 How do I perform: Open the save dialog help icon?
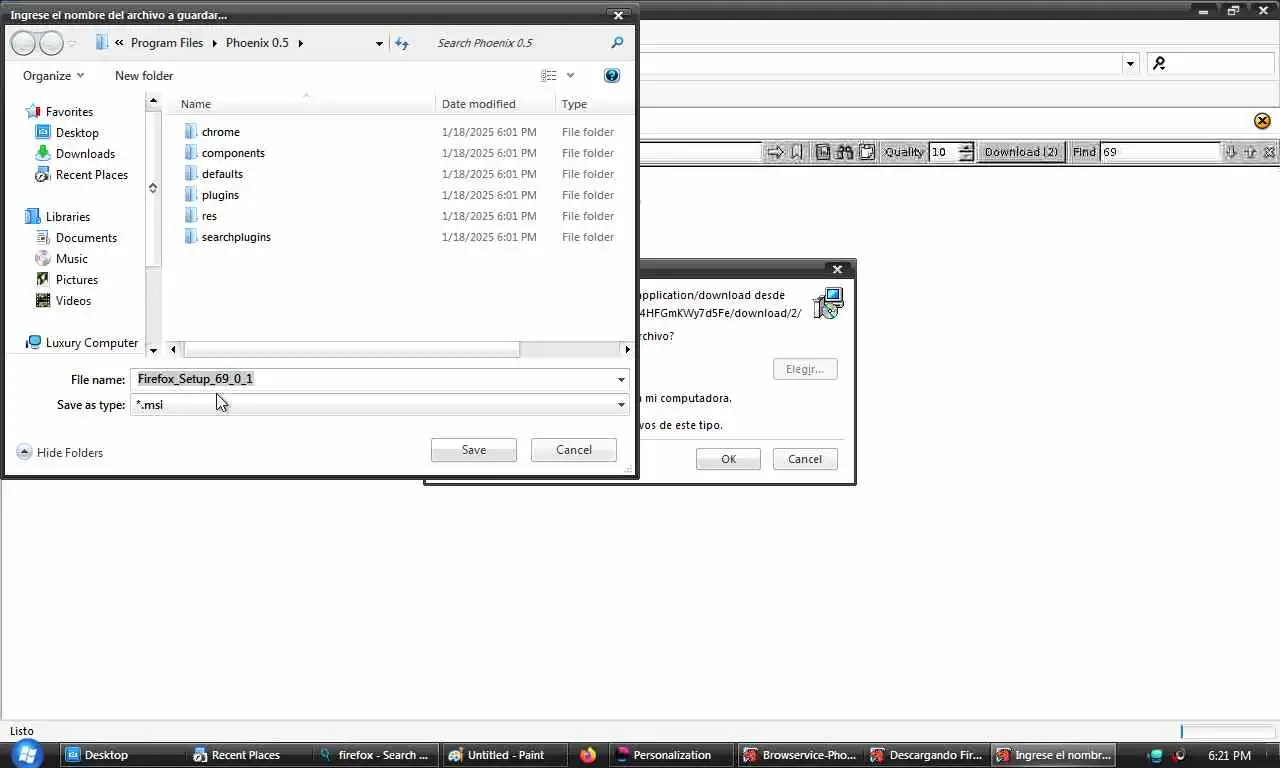612,76
